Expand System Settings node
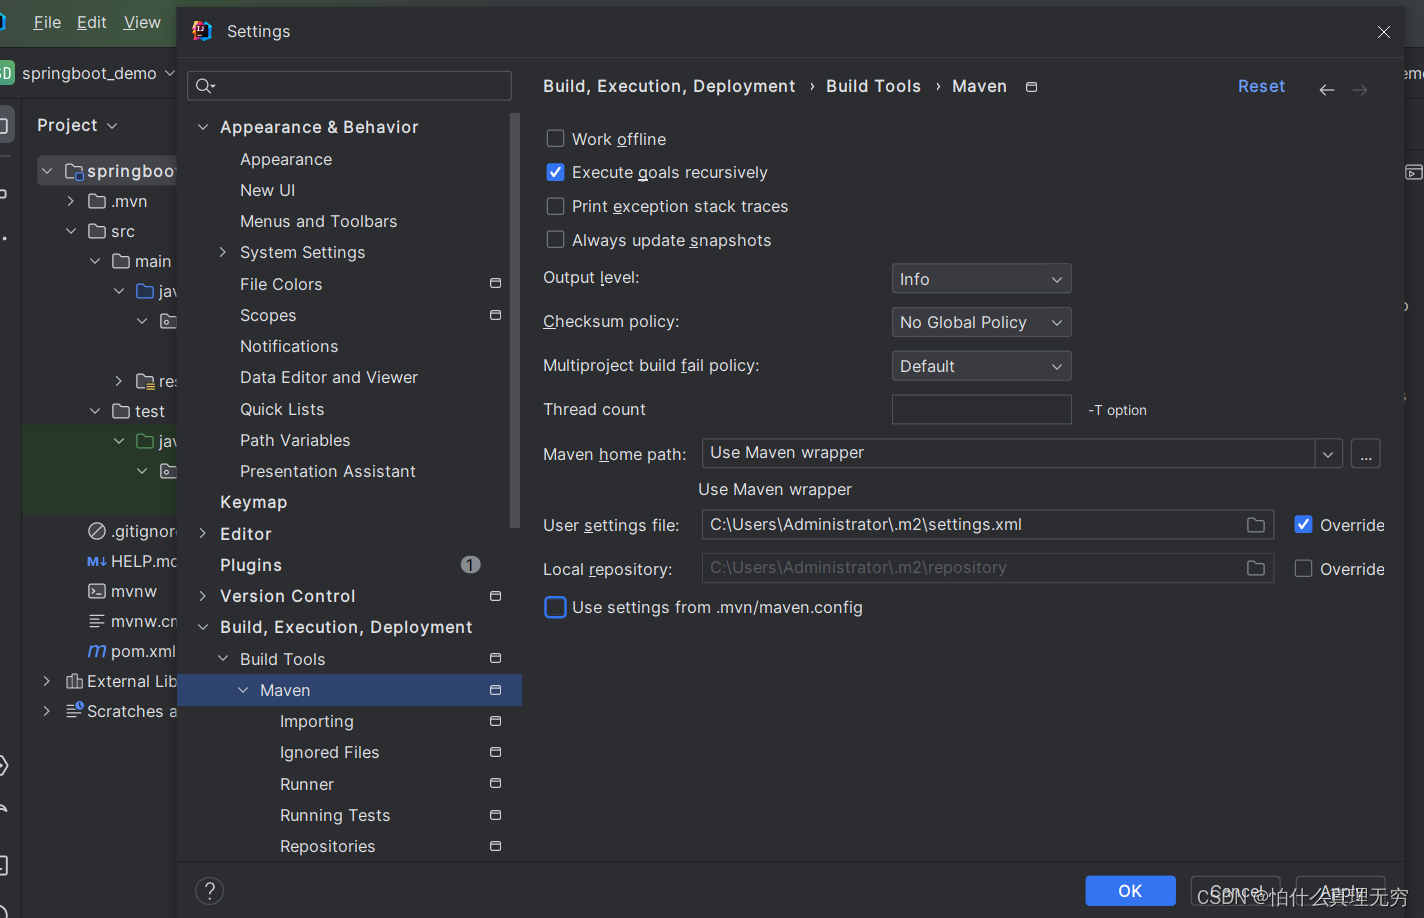 tap(223, 252)
